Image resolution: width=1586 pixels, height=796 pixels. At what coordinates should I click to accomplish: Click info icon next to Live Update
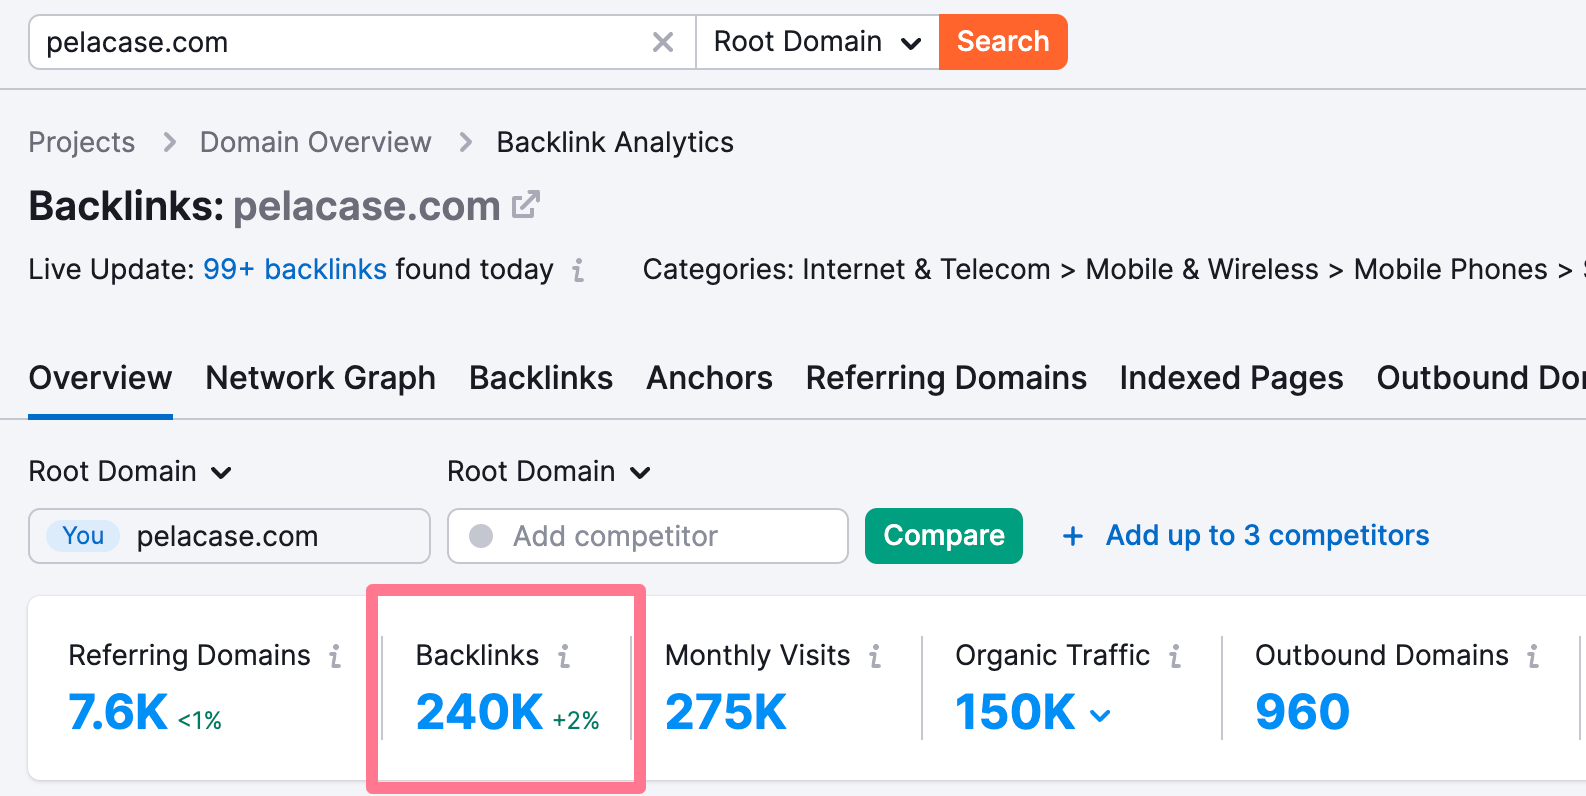coord(578,270)
